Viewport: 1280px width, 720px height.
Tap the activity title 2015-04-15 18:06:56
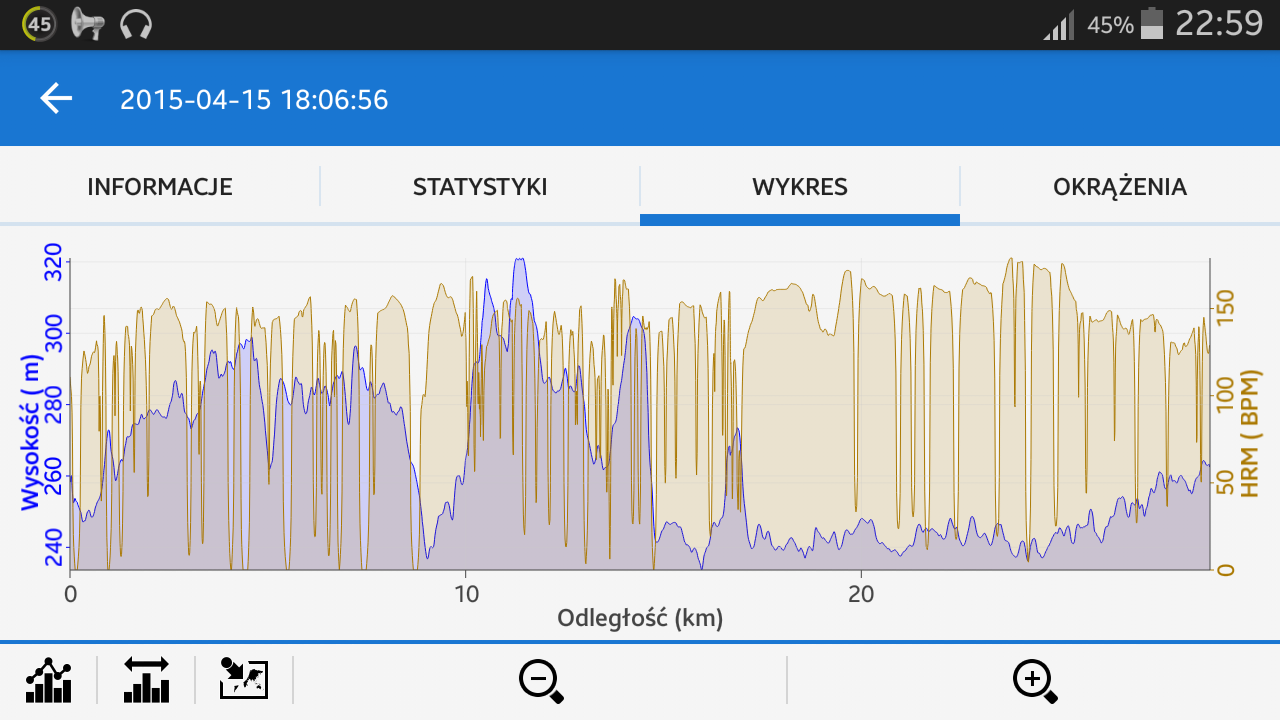point(254,100)
